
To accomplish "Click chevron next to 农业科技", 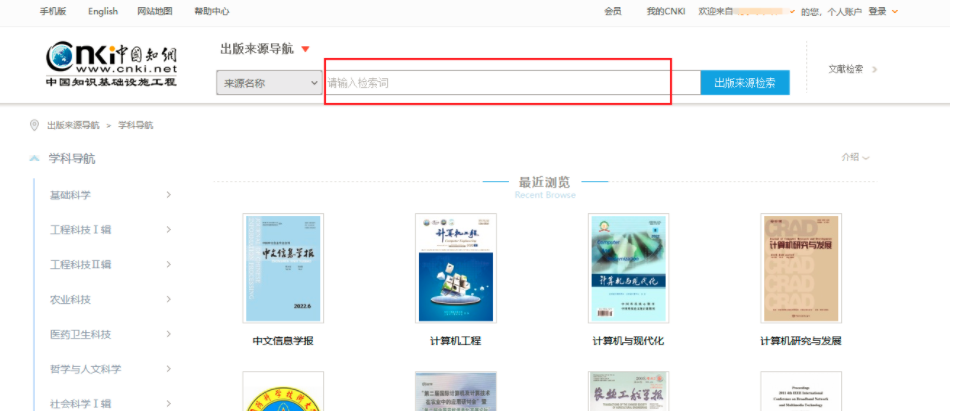I will (x=168, y=299).
